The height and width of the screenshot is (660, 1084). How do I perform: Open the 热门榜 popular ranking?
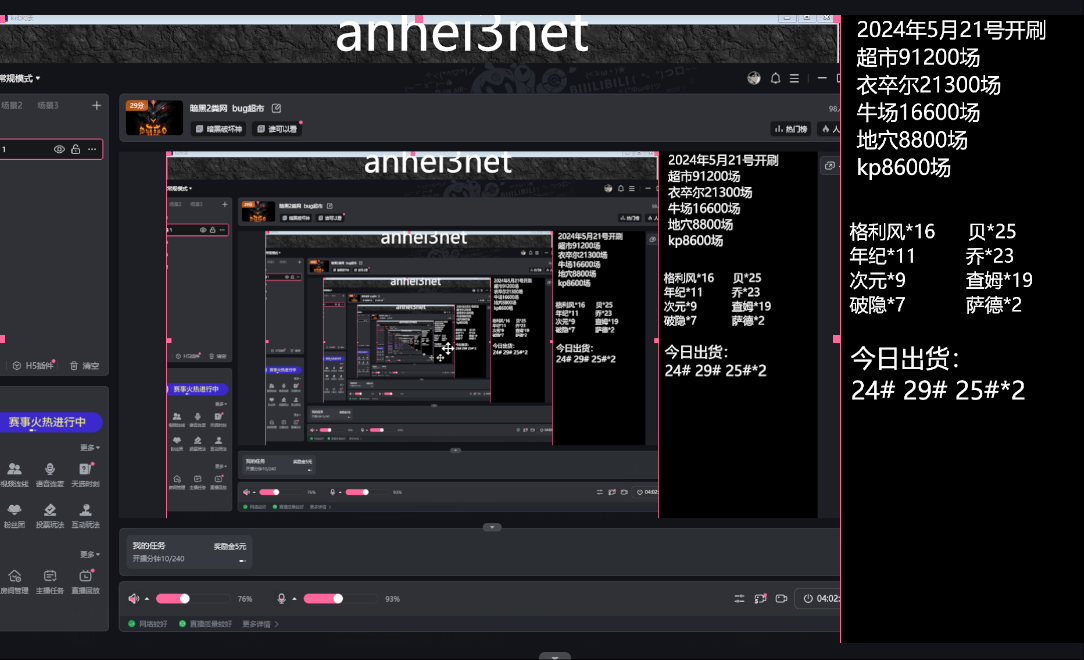tap(790, 129)
